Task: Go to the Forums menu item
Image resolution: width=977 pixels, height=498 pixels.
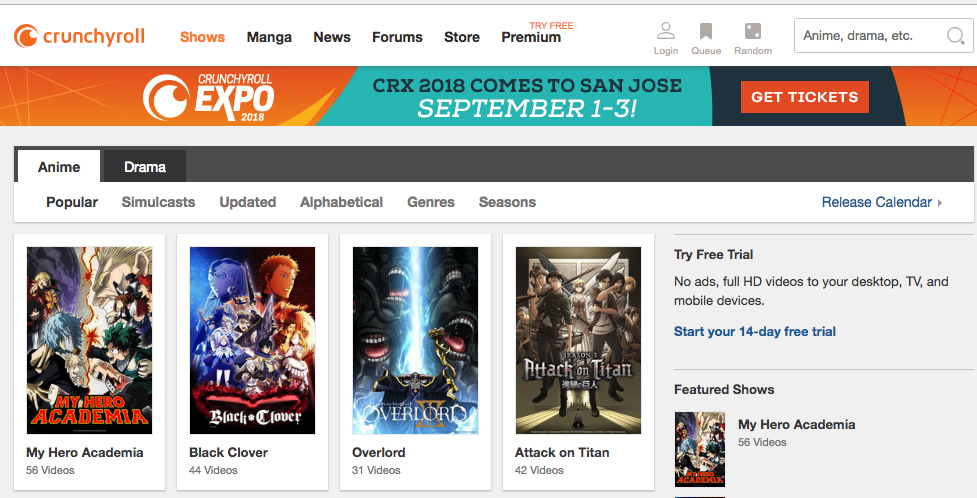Action: tap(397, 37)
